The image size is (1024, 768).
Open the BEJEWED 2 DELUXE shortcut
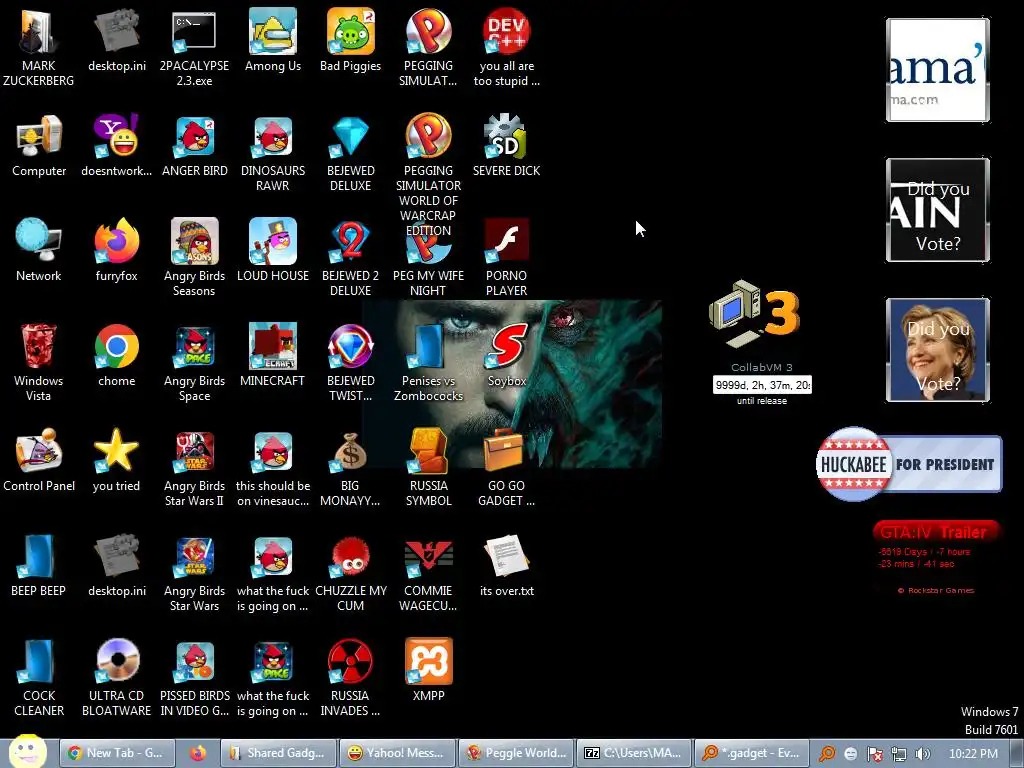[x=351, y=257]
